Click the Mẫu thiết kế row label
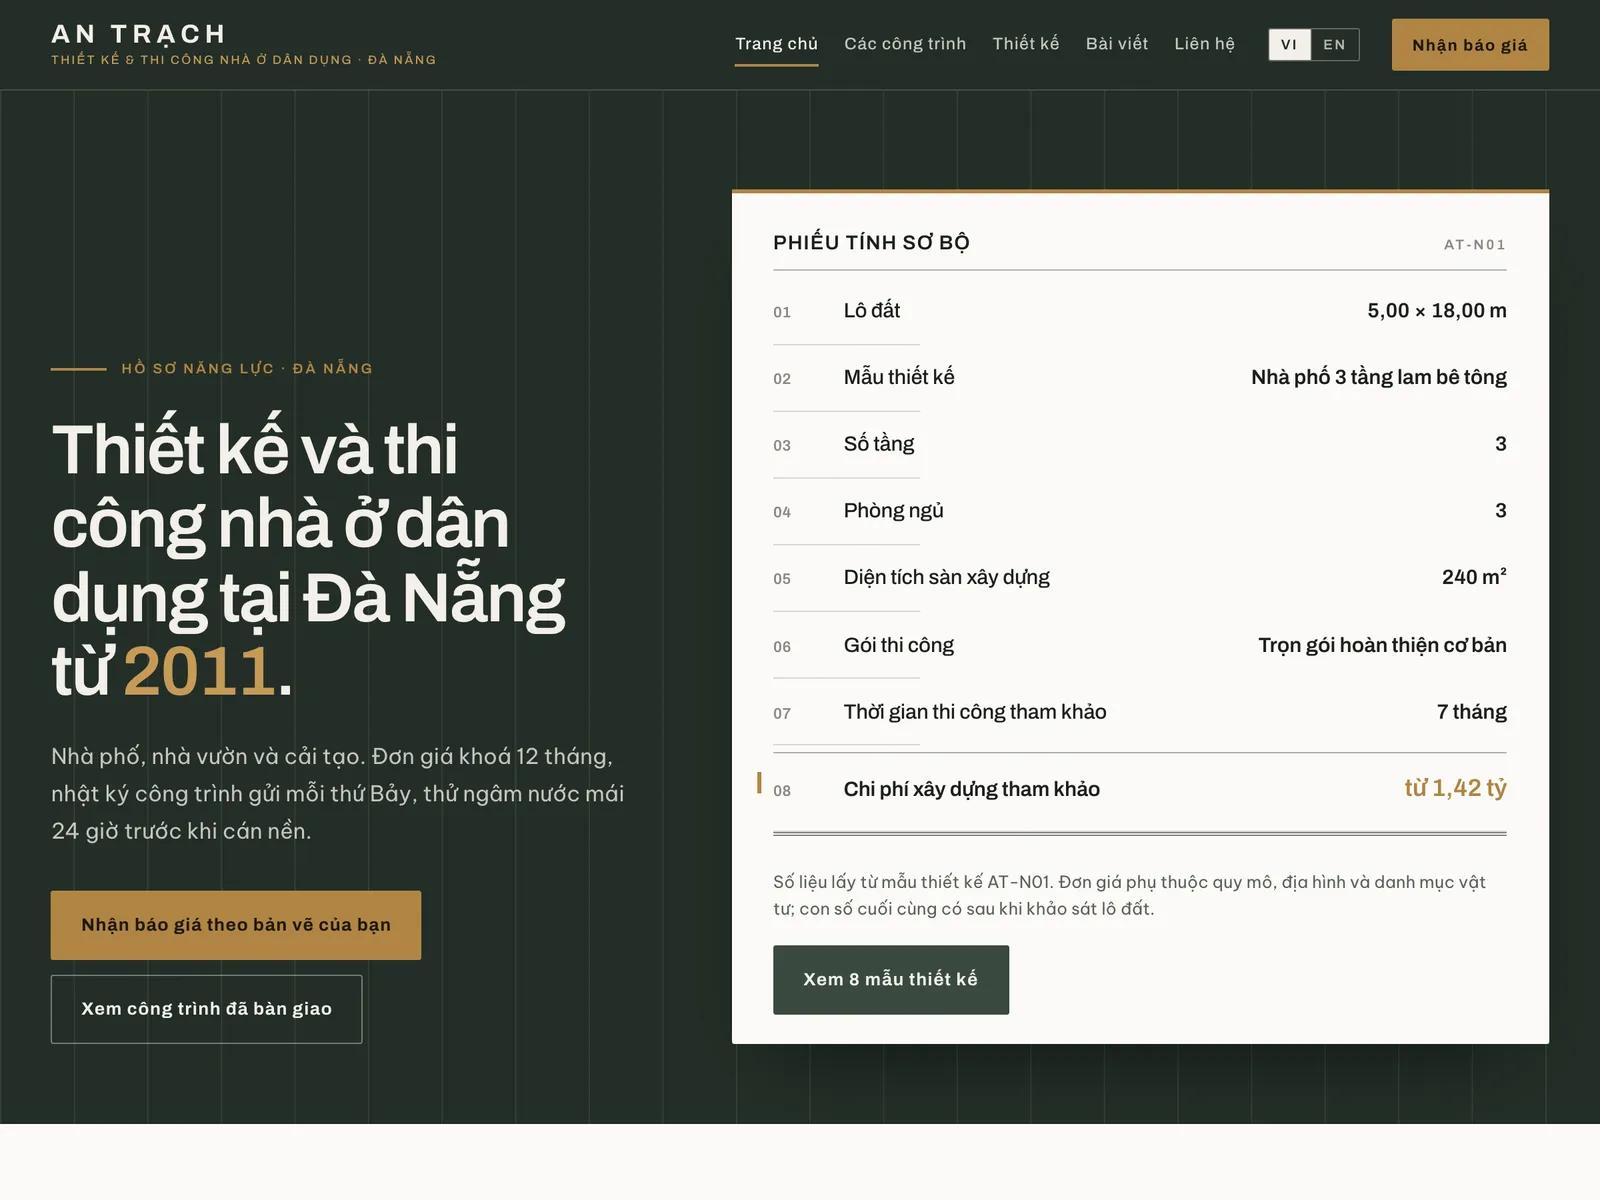 (899, 377)
